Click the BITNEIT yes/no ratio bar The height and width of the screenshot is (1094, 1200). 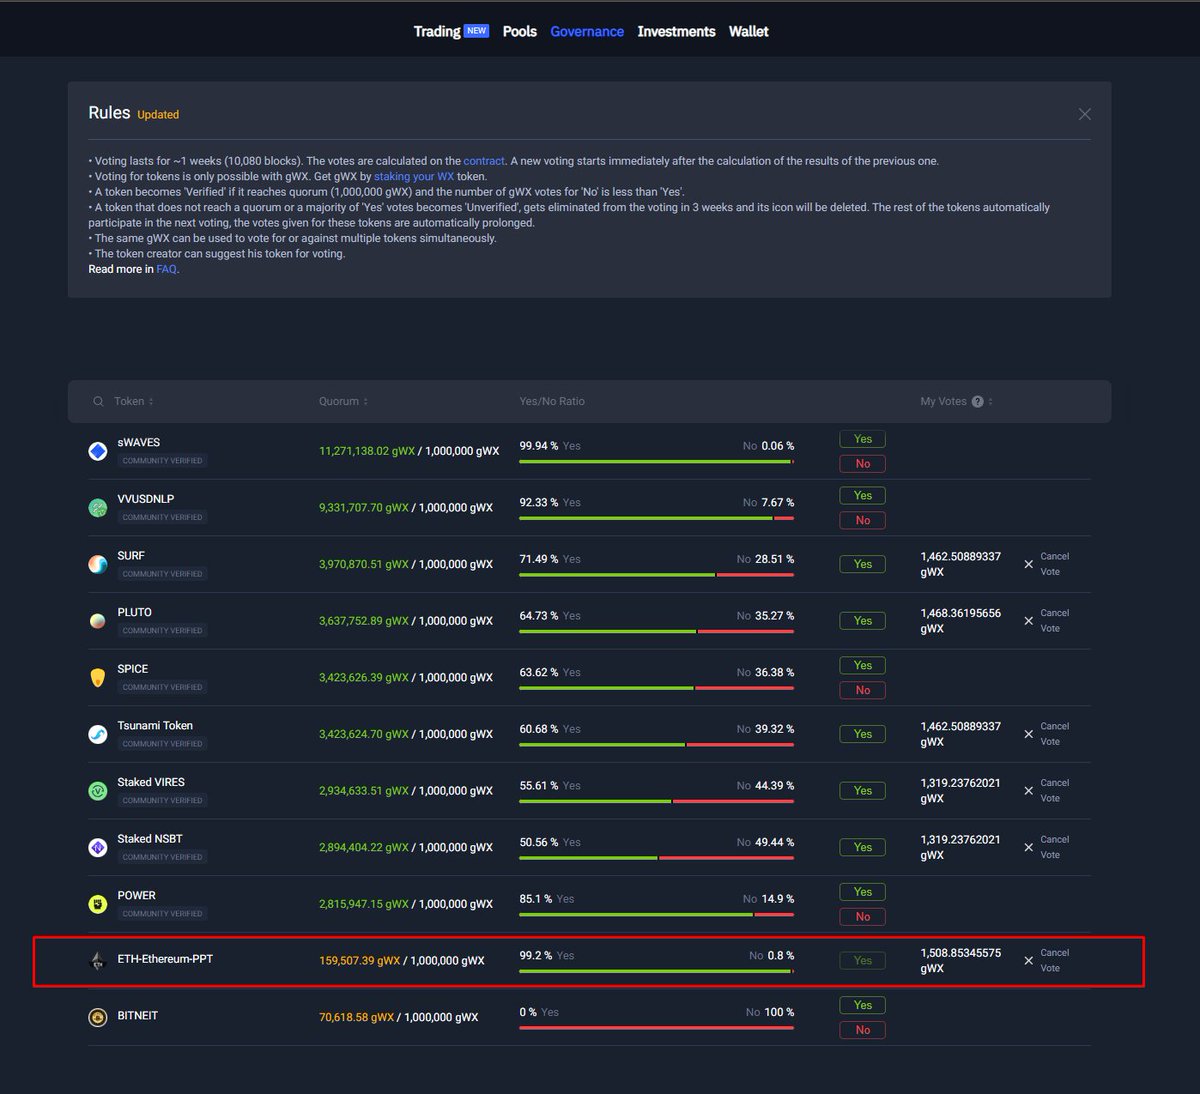tap(657, 1028)
